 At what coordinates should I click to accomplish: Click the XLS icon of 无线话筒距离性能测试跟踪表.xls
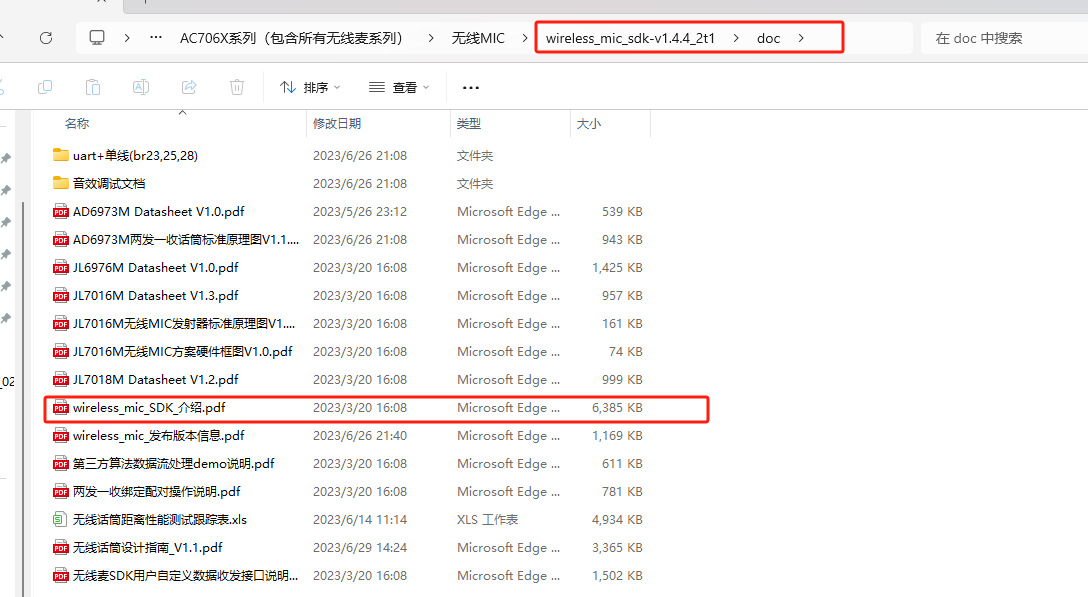(x=61, y=520)
